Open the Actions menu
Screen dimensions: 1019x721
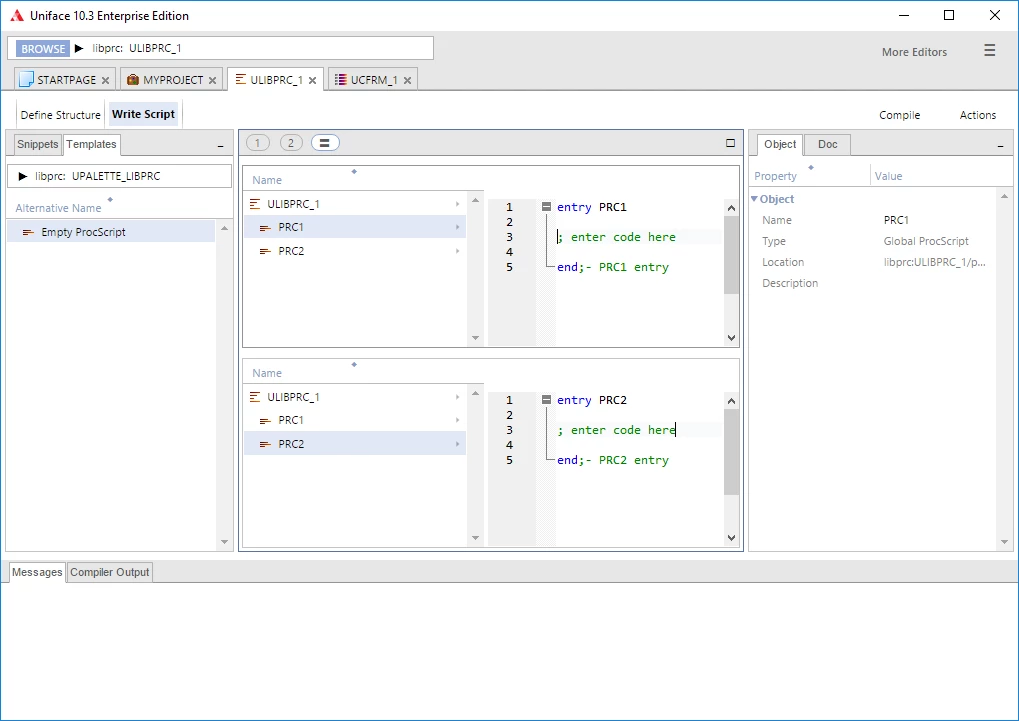click(977, 115)
